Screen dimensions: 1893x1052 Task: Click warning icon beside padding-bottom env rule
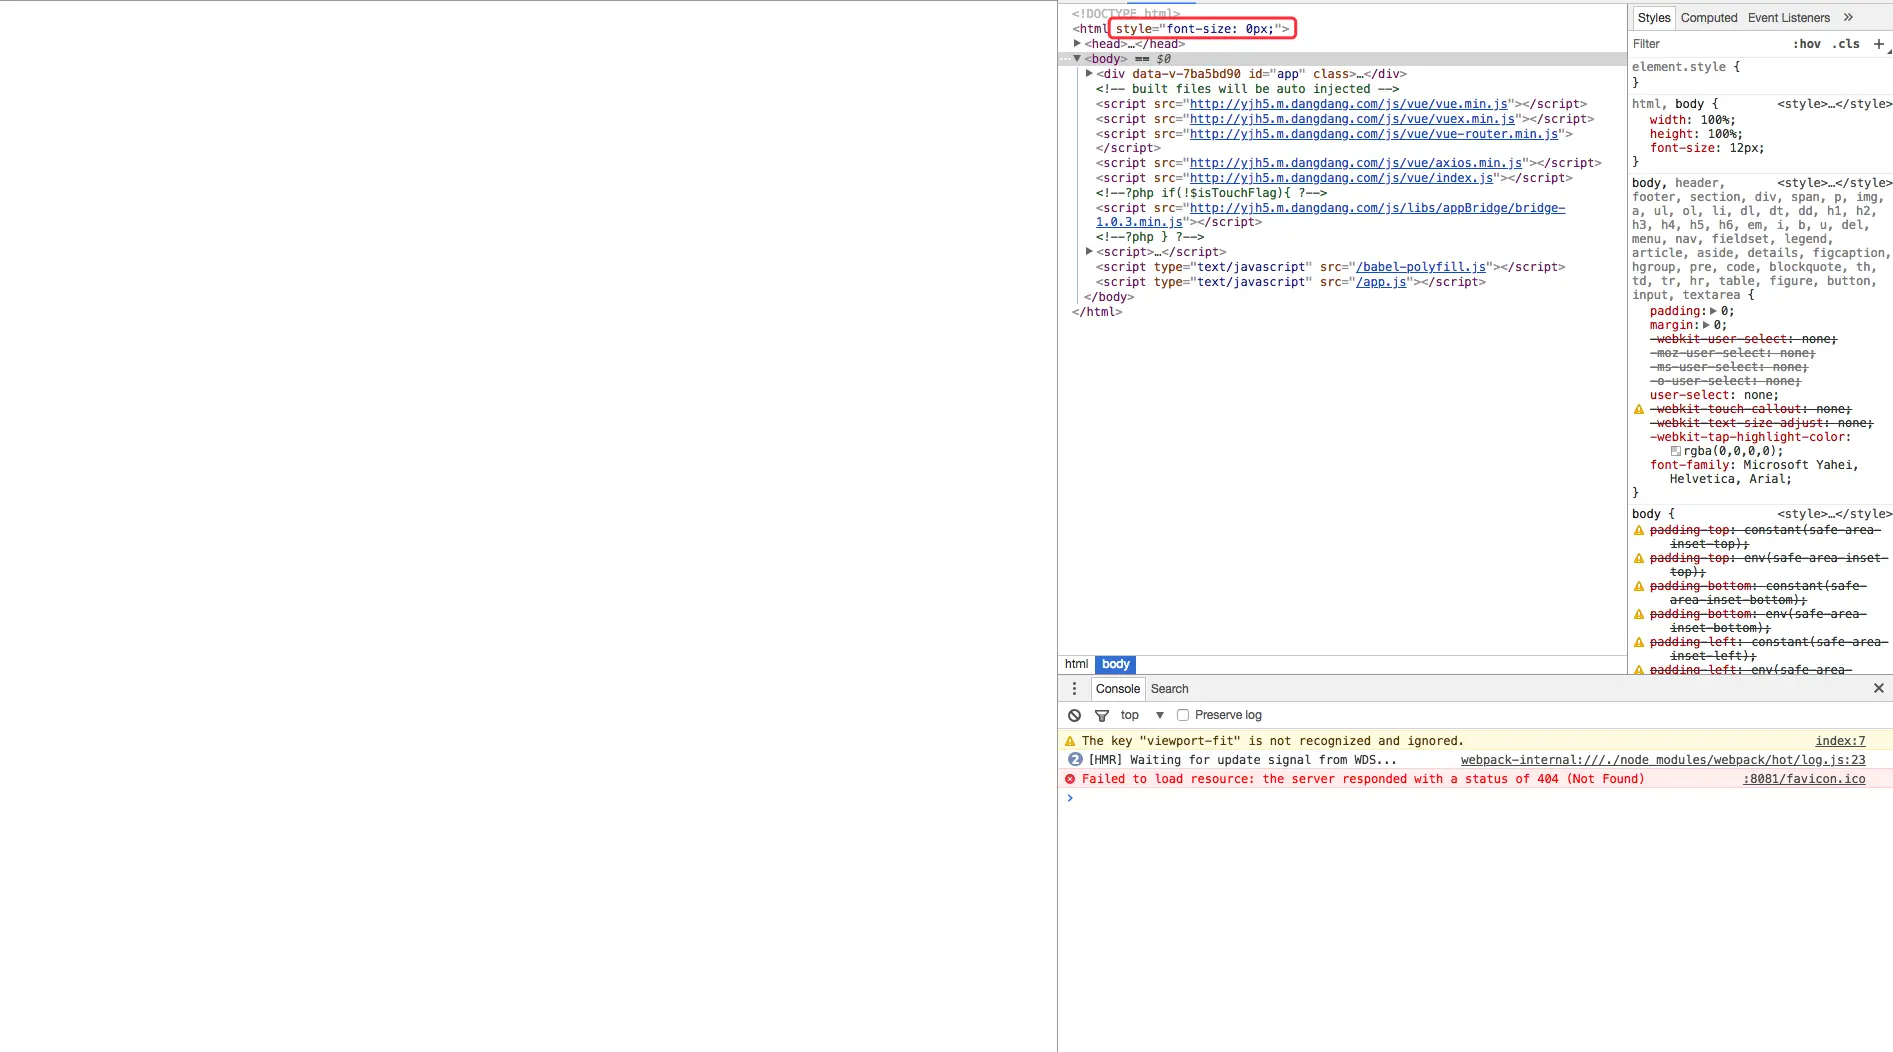point(1639,614)
